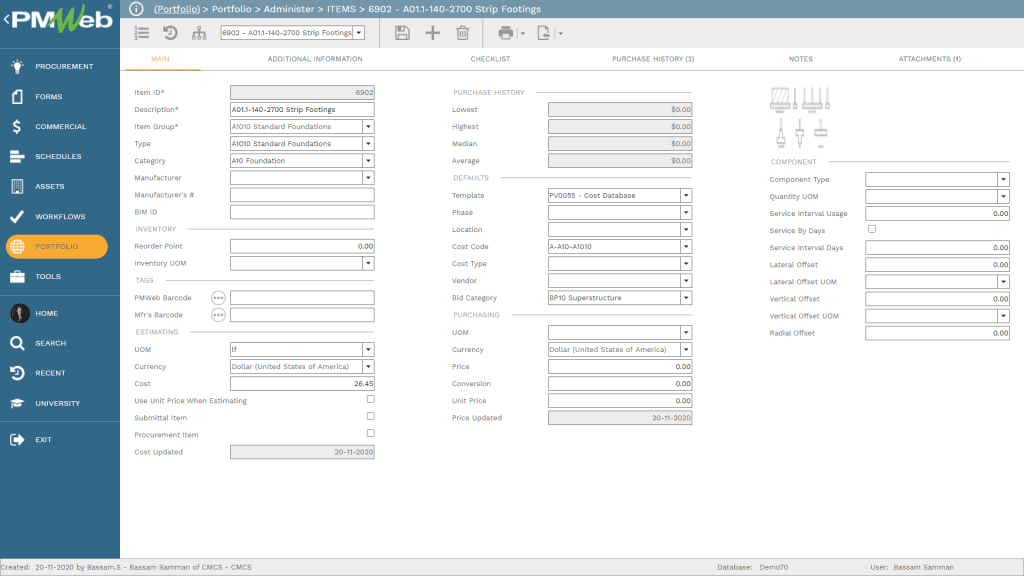Click the info icon beside the breadcrumb
1024x576 pixels.
(x=136, y=9)
